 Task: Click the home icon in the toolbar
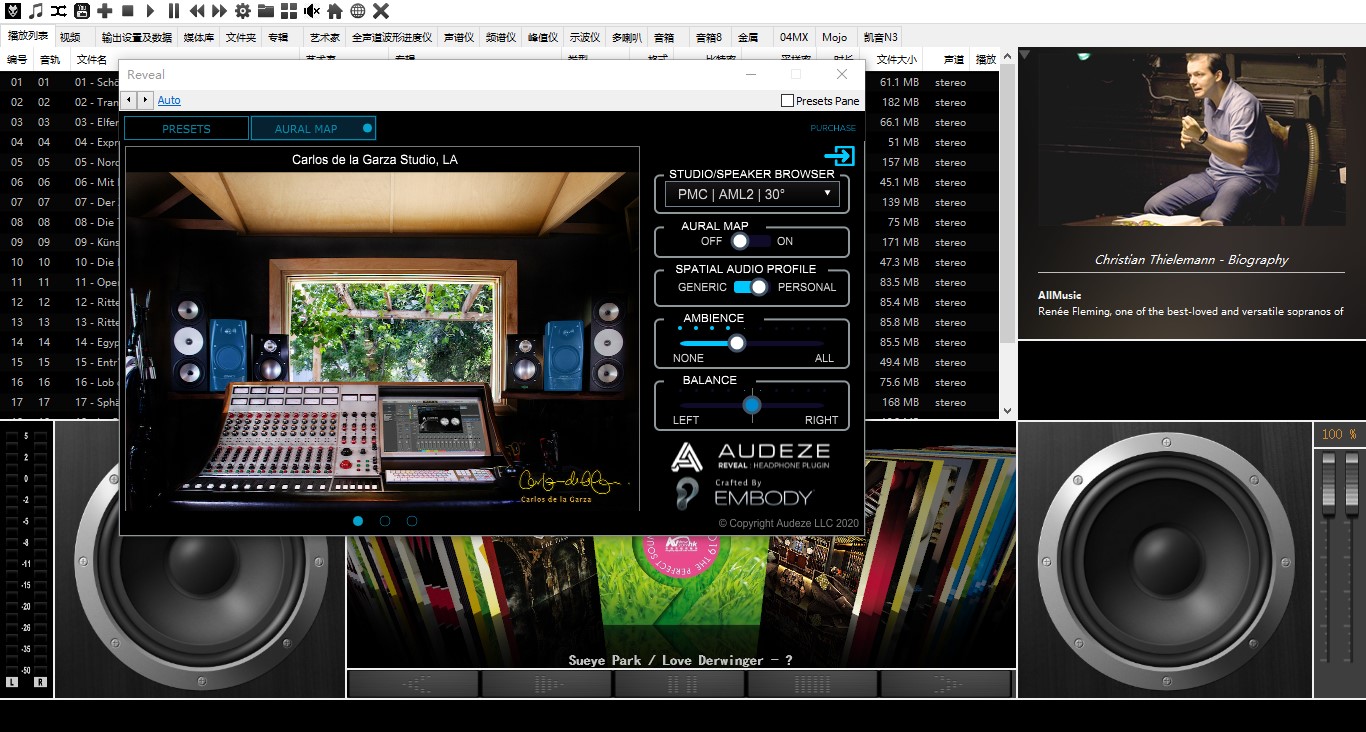(x=335, y=11)
